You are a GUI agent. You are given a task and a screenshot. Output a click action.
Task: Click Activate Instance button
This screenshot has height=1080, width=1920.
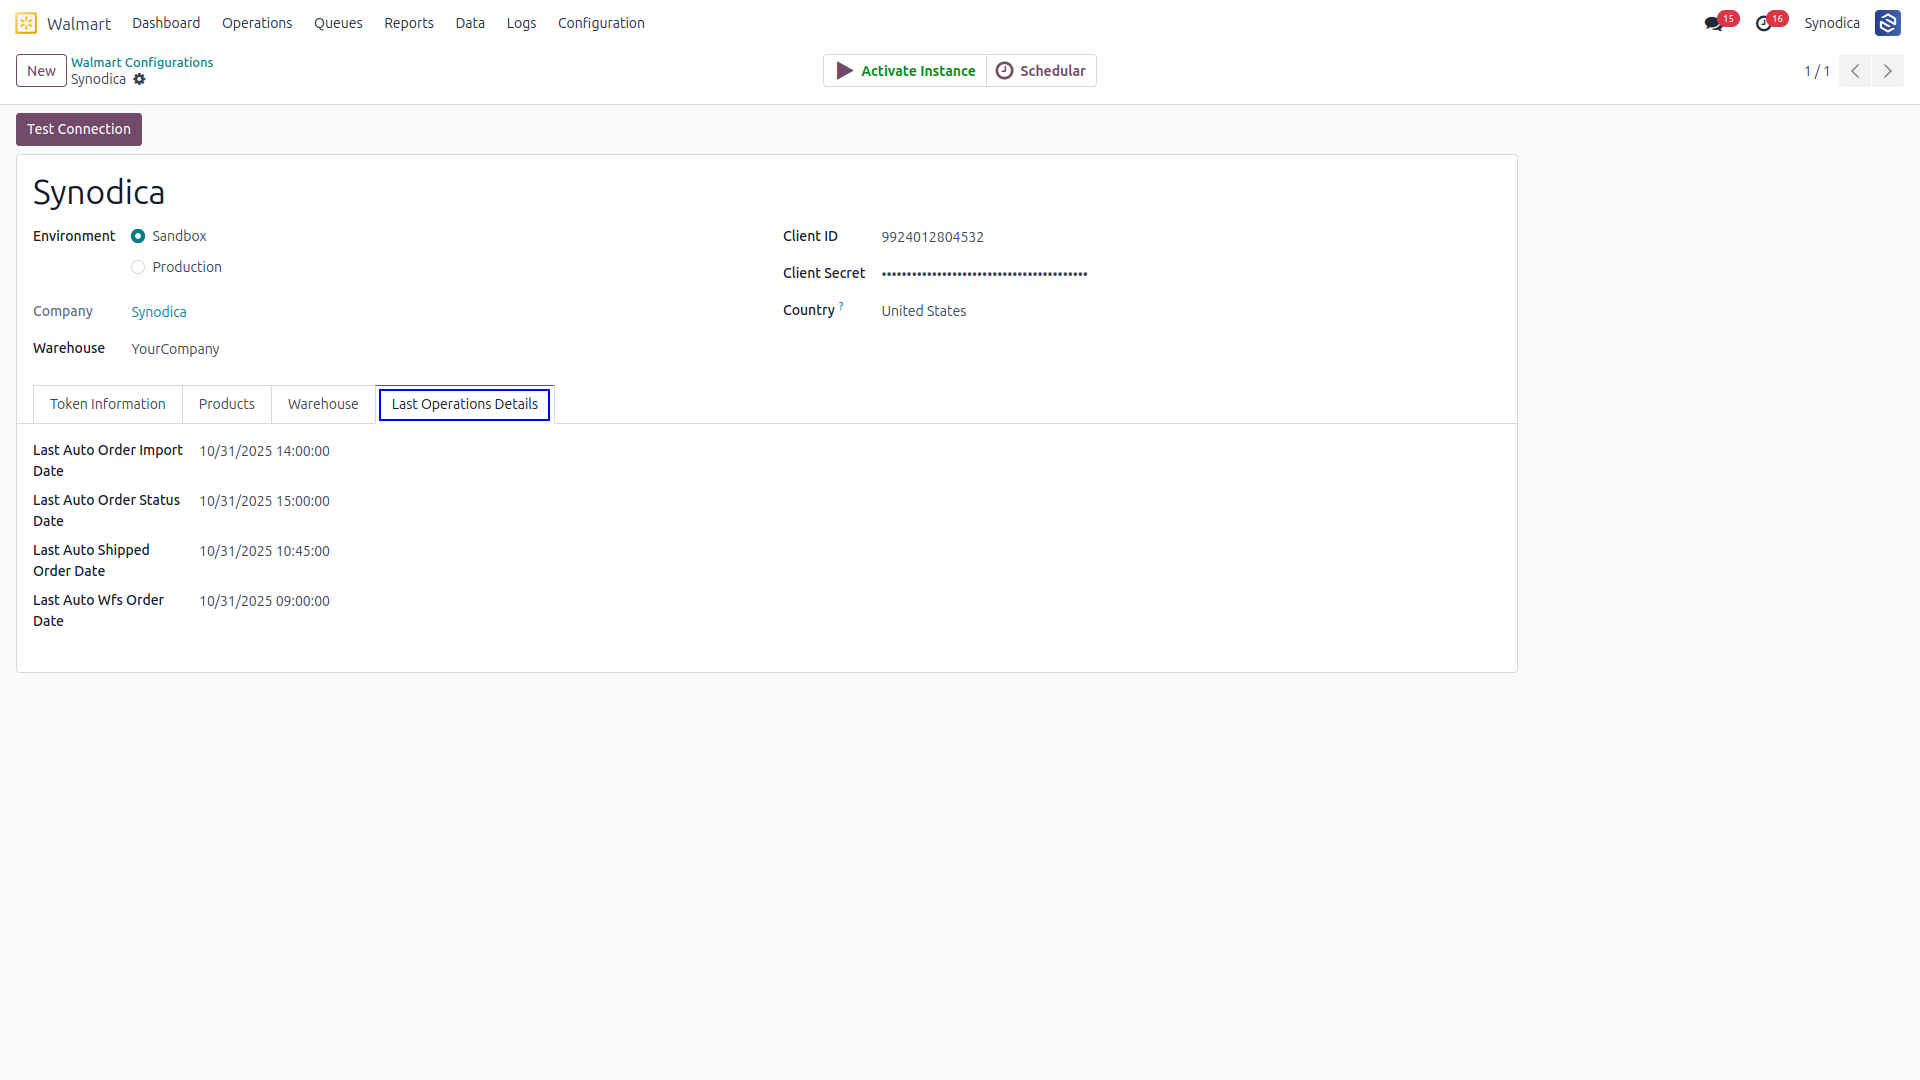[905, 71]
